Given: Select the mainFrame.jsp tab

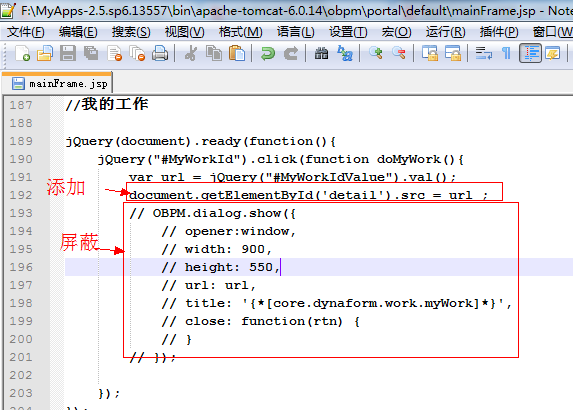Looking at the screenshot, I should pyautogui.click(x=57, y=84).
